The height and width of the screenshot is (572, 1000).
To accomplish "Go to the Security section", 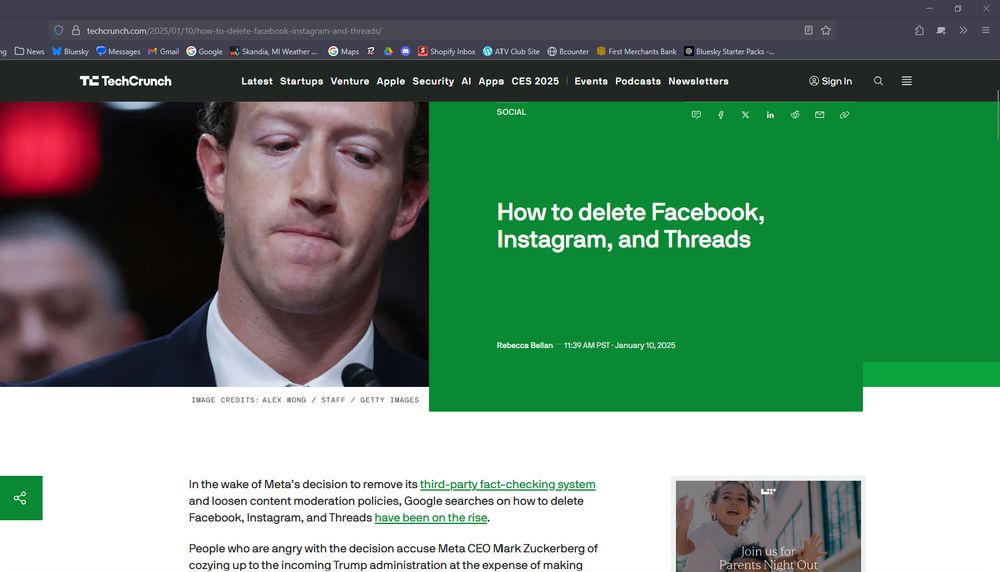I will [x=433, y=81].
